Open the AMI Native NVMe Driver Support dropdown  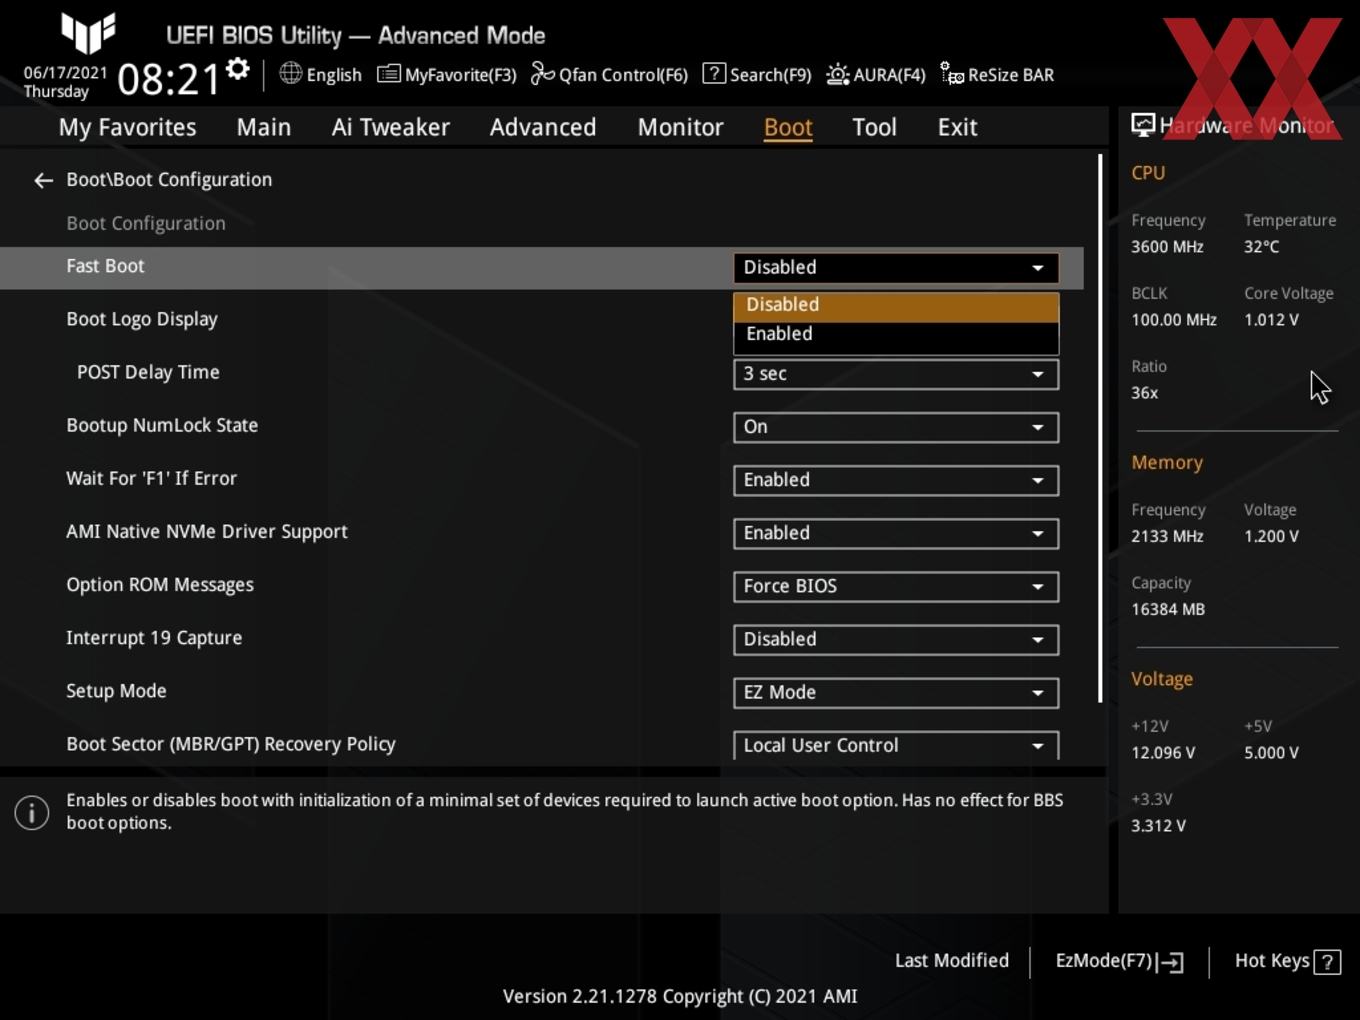(x=896, y=533)
